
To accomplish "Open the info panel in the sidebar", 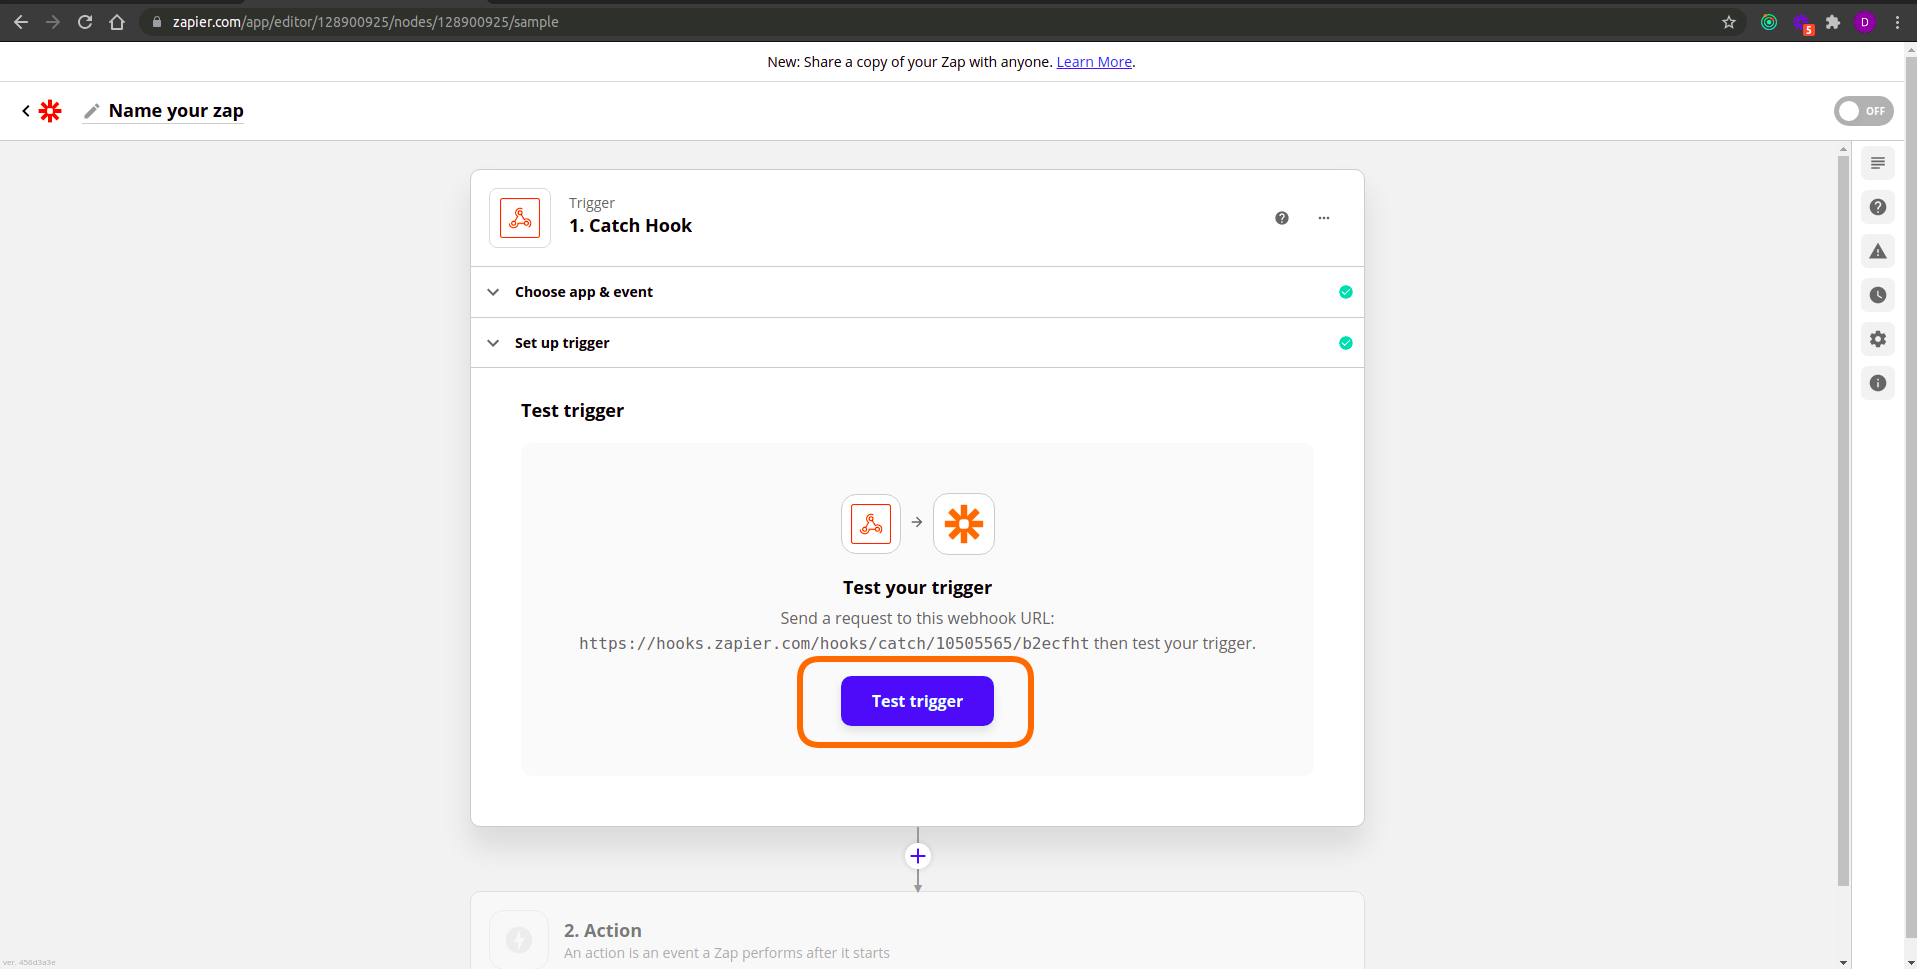I will [1878, 383].
